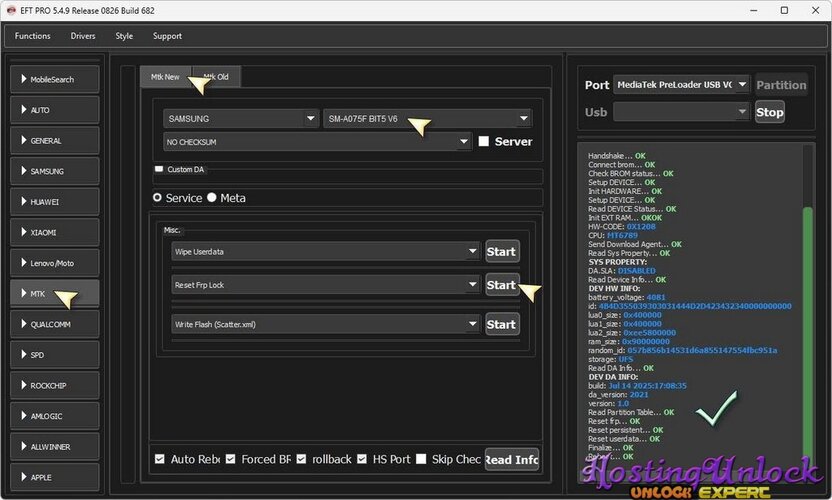Click the Partition button
832x500 pixels.
click(782, 85)
